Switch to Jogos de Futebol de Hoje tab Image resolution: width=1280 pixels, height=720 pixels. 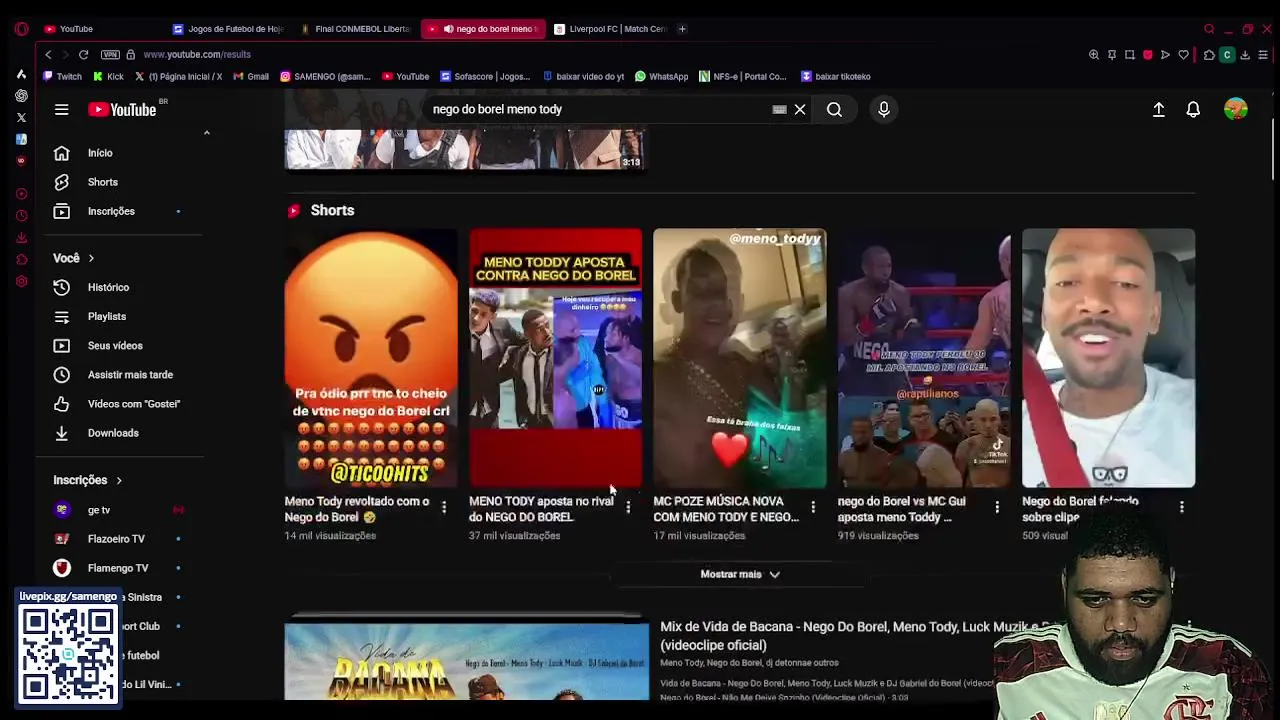pos(229,29)
